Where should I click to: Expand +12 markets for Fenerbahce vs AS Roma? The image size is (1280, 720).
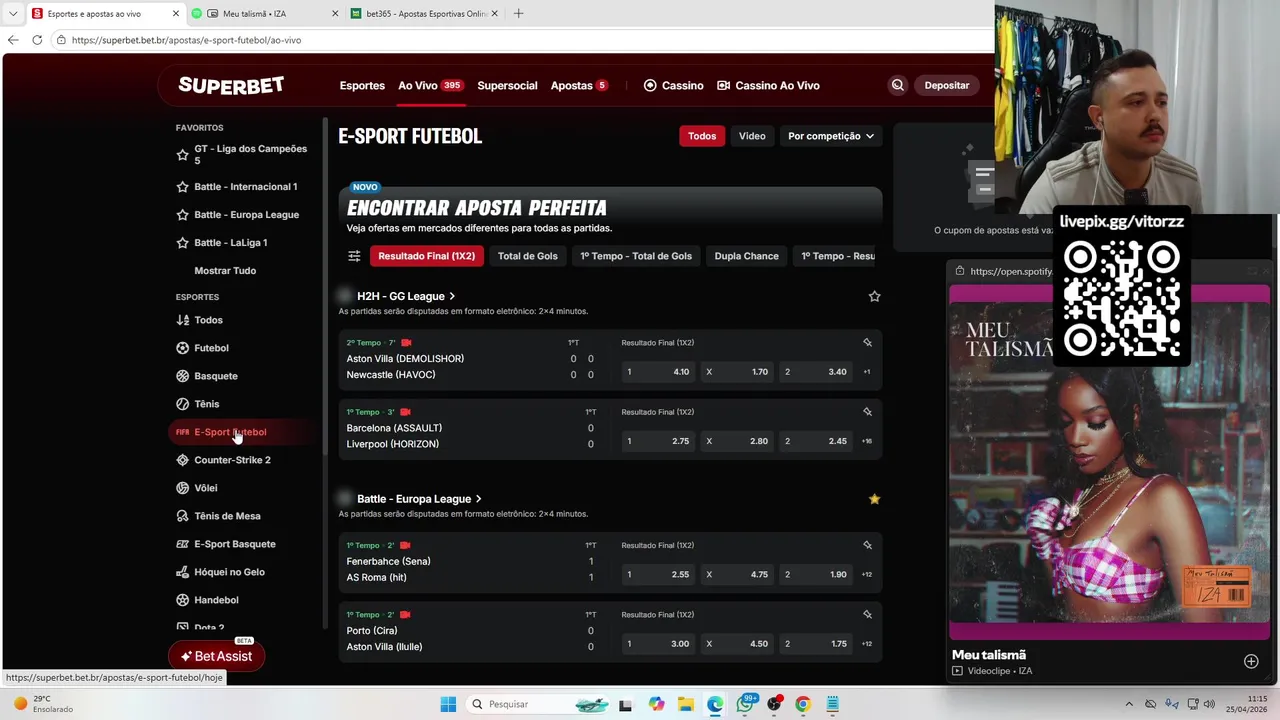click(867, 574)
